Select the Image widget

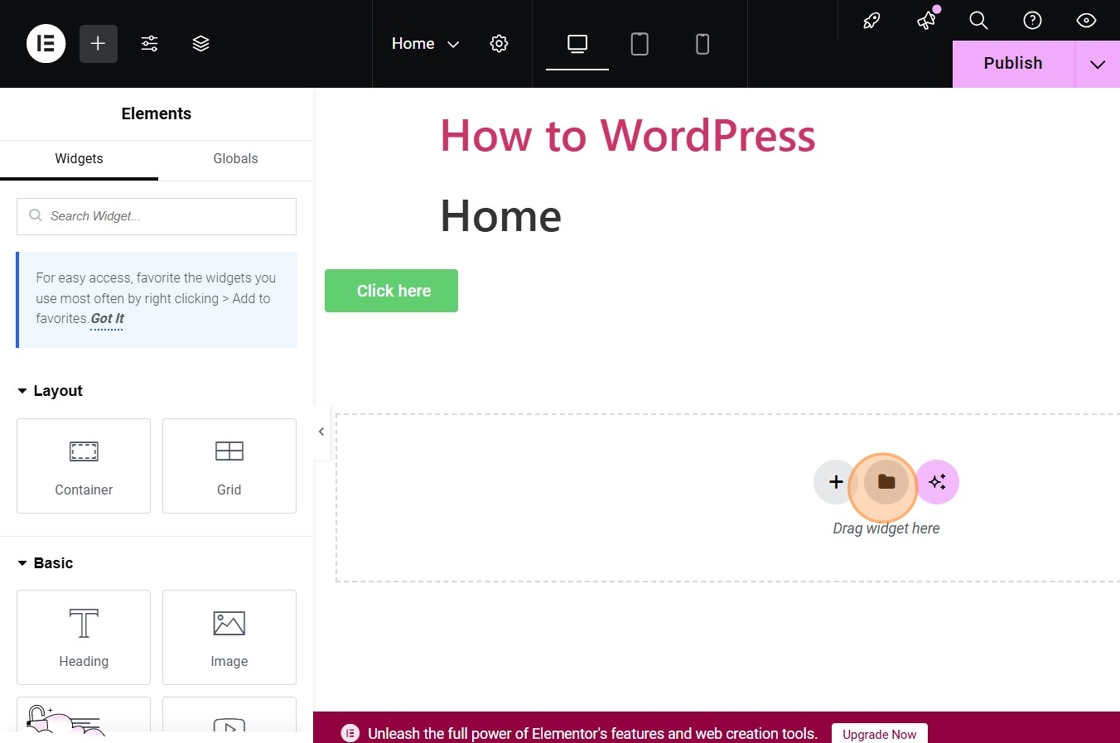(229, 637)
